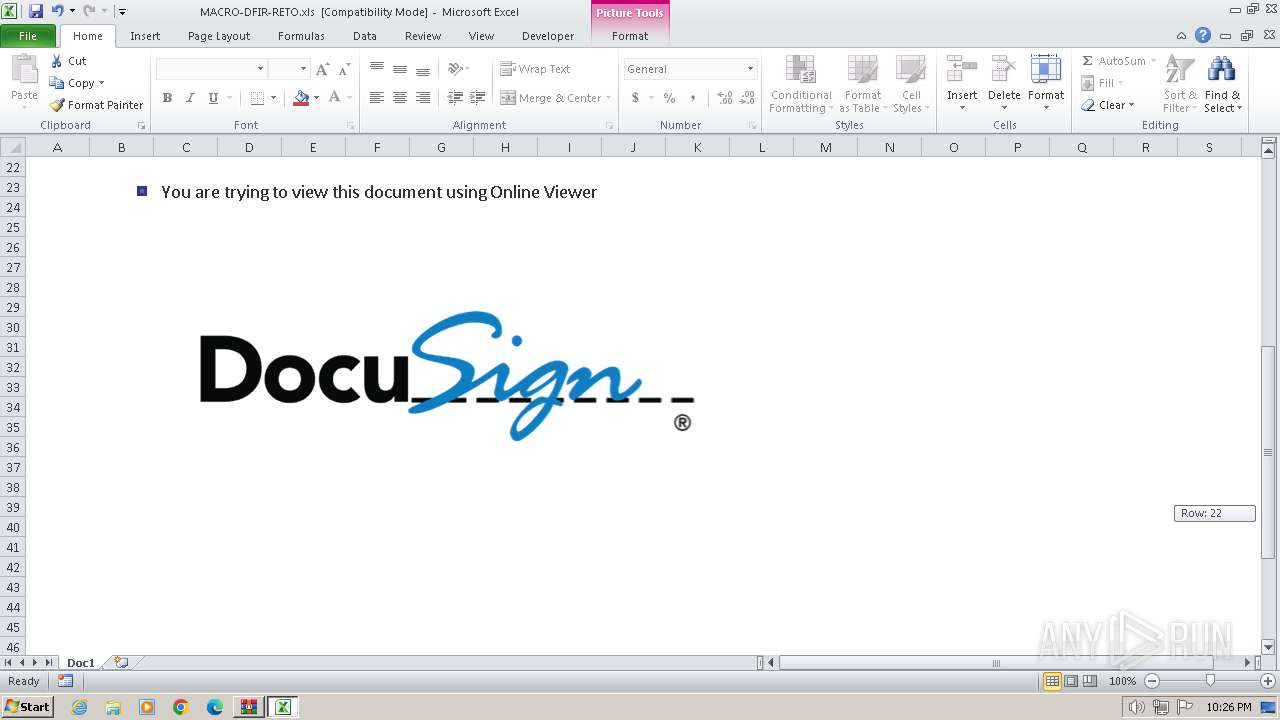Viewport: 1280px width, 720px height.
Task: Click the Insert Worksheet tab icon
Action: (x=121, y=662)
